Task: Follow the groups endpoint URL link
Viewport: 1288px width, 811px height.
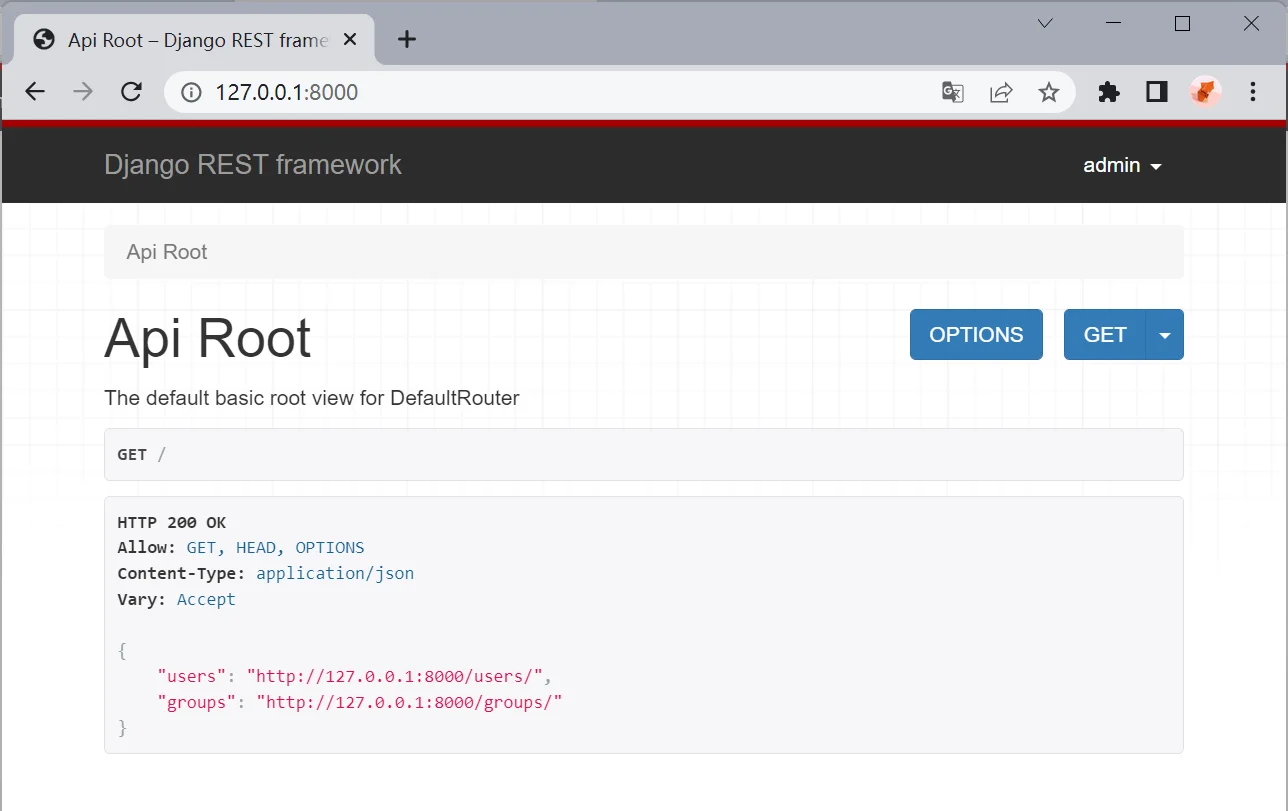Action: pyautogui.click(x=409, y=702)
